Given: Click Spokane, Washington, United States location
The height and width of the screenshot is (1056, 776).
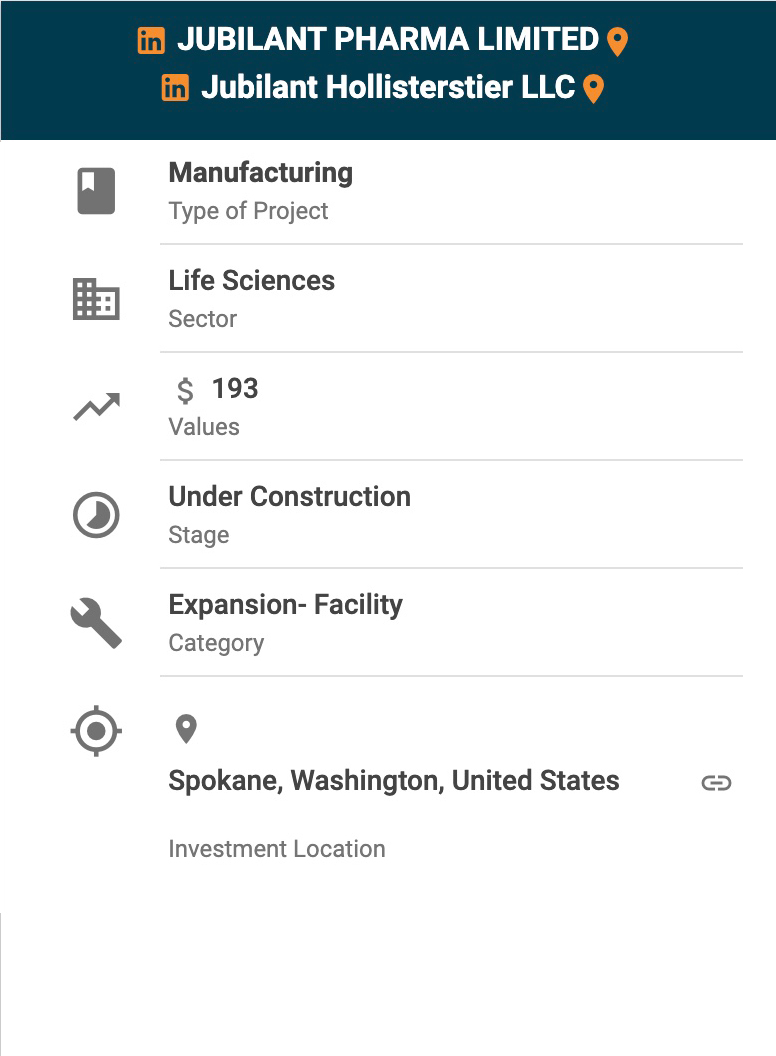Looking at the screenshot, I should pos(393,780).
